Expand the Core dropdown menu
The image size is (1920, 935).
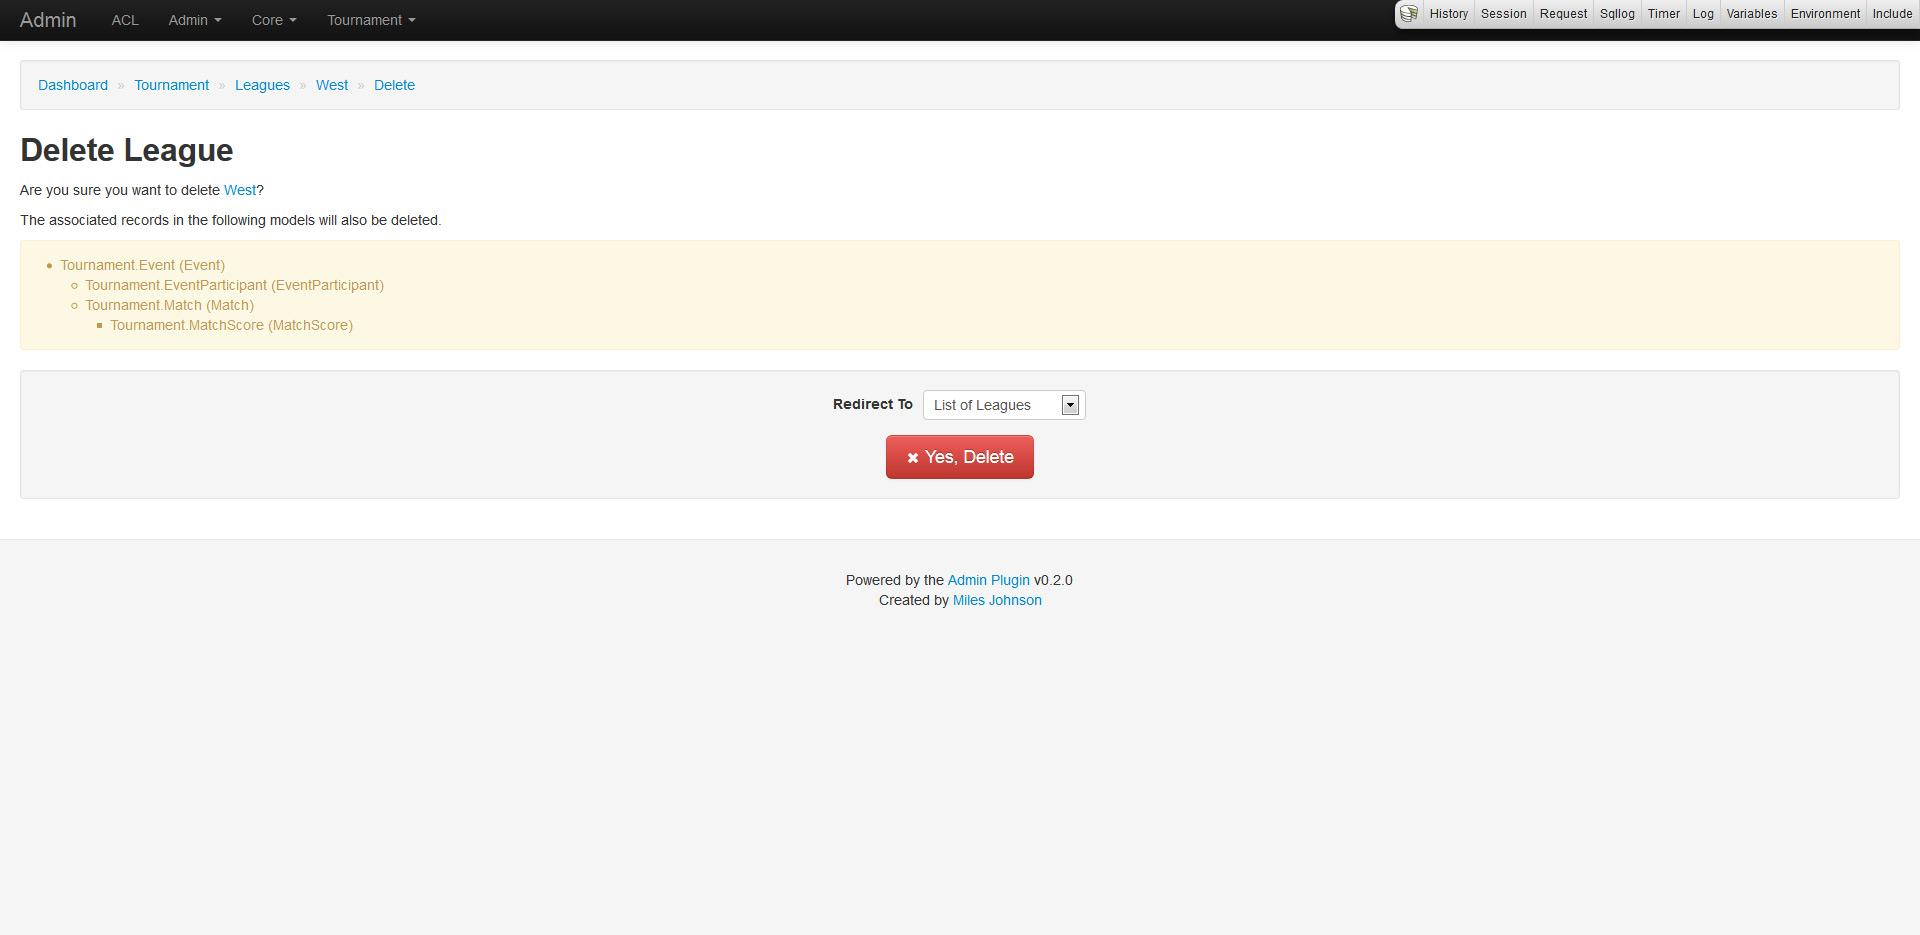pos(274,20)
